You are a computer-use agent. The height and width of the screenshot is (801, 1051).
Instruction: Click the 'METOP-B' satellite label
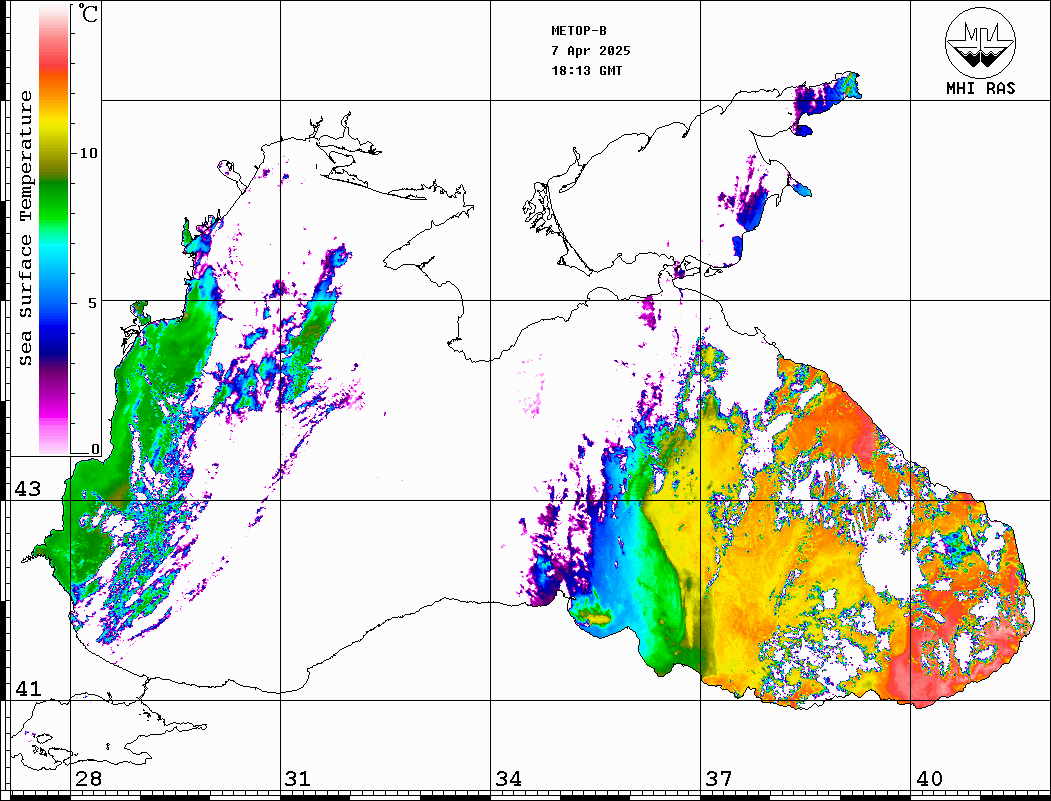(579, 30)
